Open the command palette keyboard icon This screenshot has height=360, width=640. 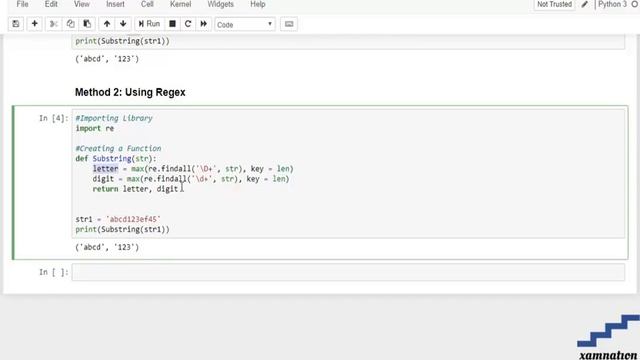289,24
